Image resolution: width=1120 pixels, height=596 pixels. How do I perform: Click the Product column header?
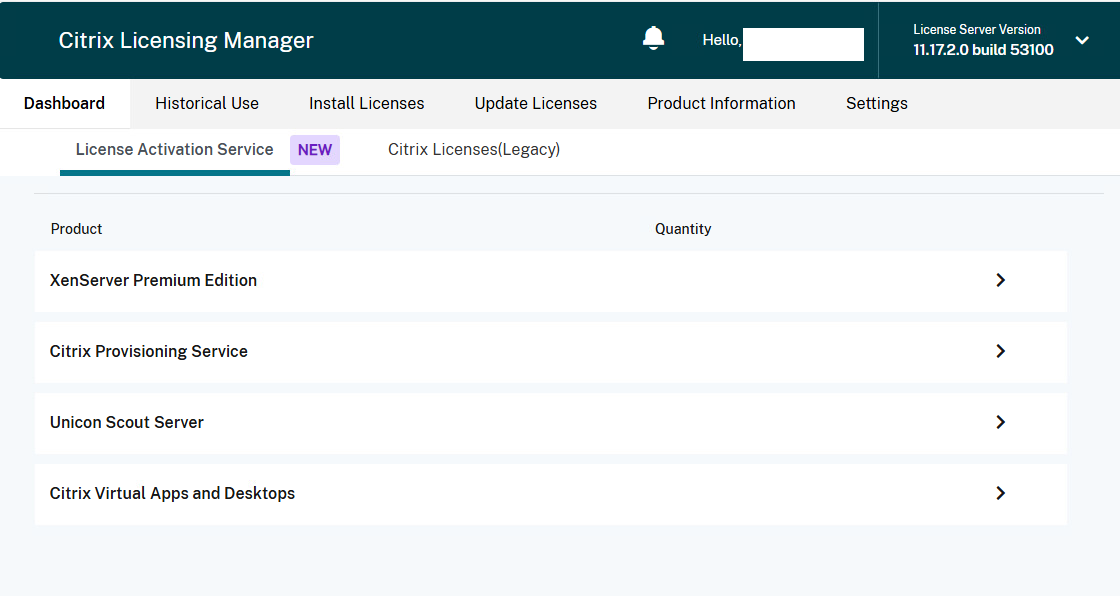[x=76, y=229]
